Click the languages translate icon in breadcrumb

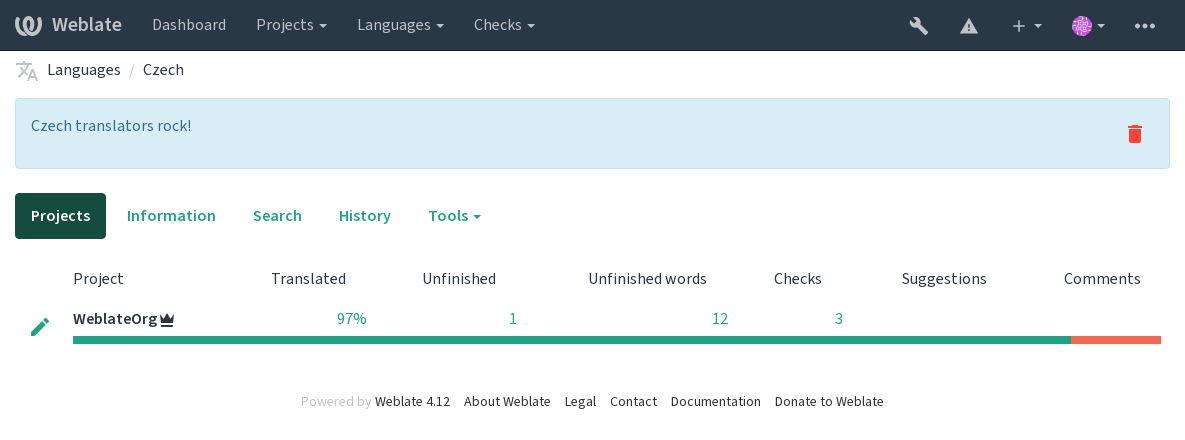[26, 70]
